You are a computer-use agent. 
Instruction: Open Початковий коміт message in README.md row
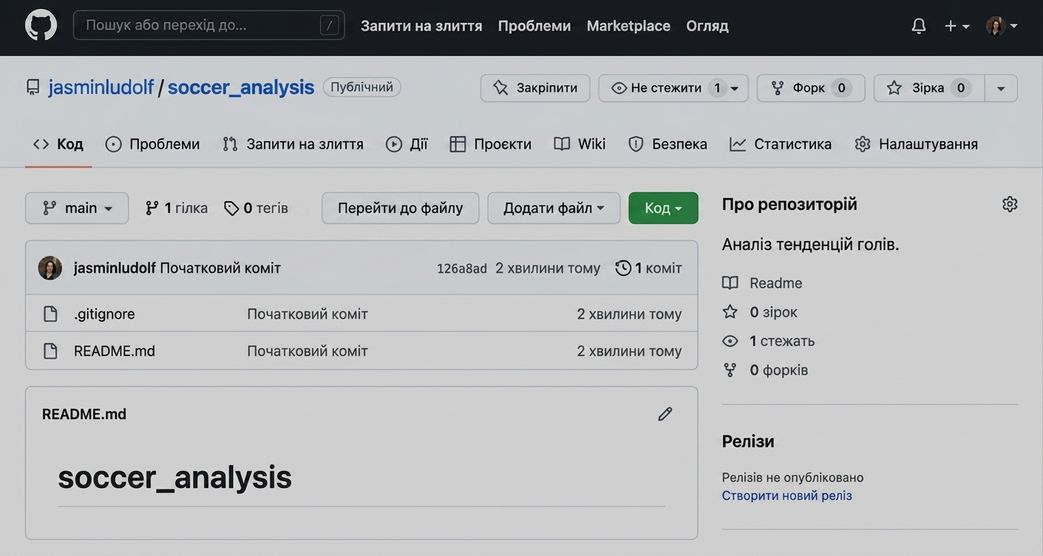click(x=307, y=351)
